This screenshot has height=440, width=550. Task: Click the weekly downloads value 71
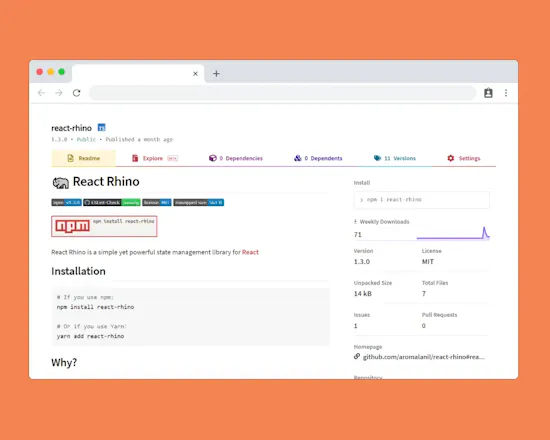click(357, 234)
